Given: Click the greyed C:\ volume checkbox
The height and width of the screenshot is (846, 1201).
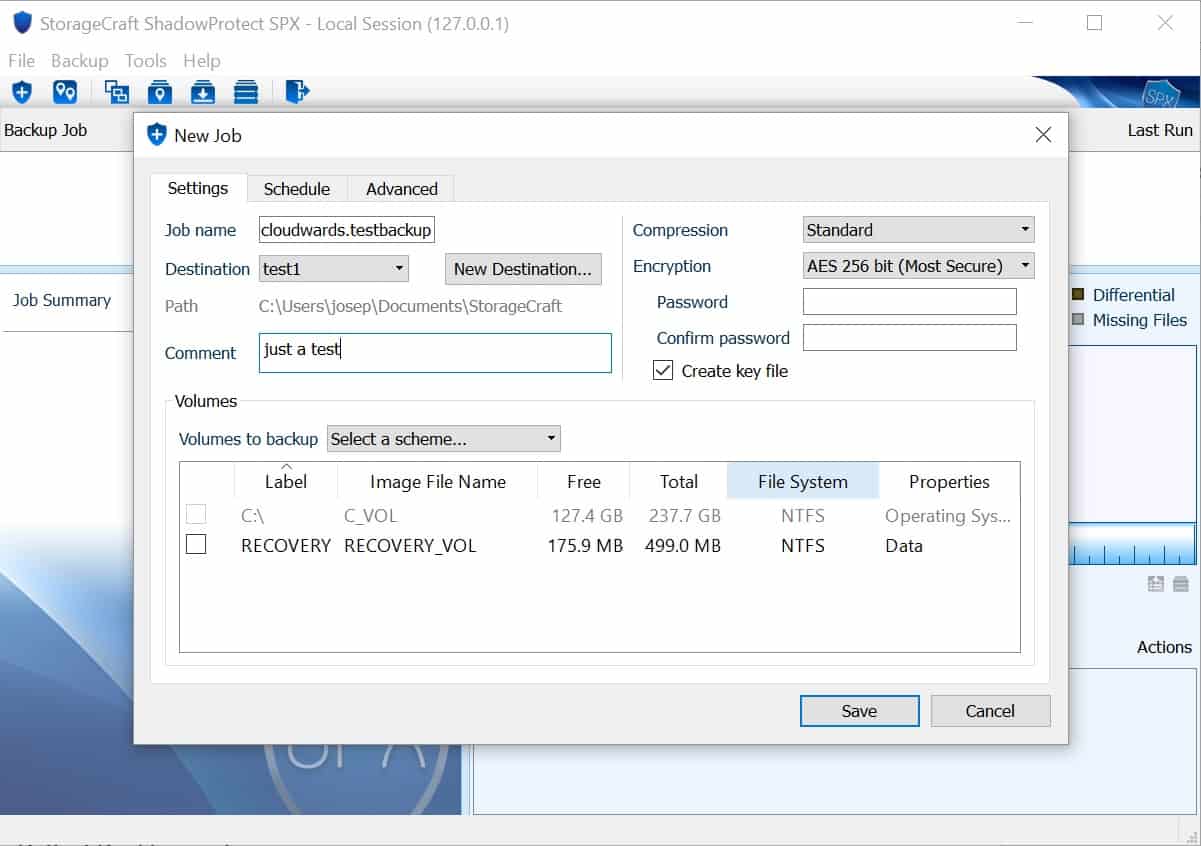Looking at the screenshot, I should pyautogui.click(x=196, y=515).
